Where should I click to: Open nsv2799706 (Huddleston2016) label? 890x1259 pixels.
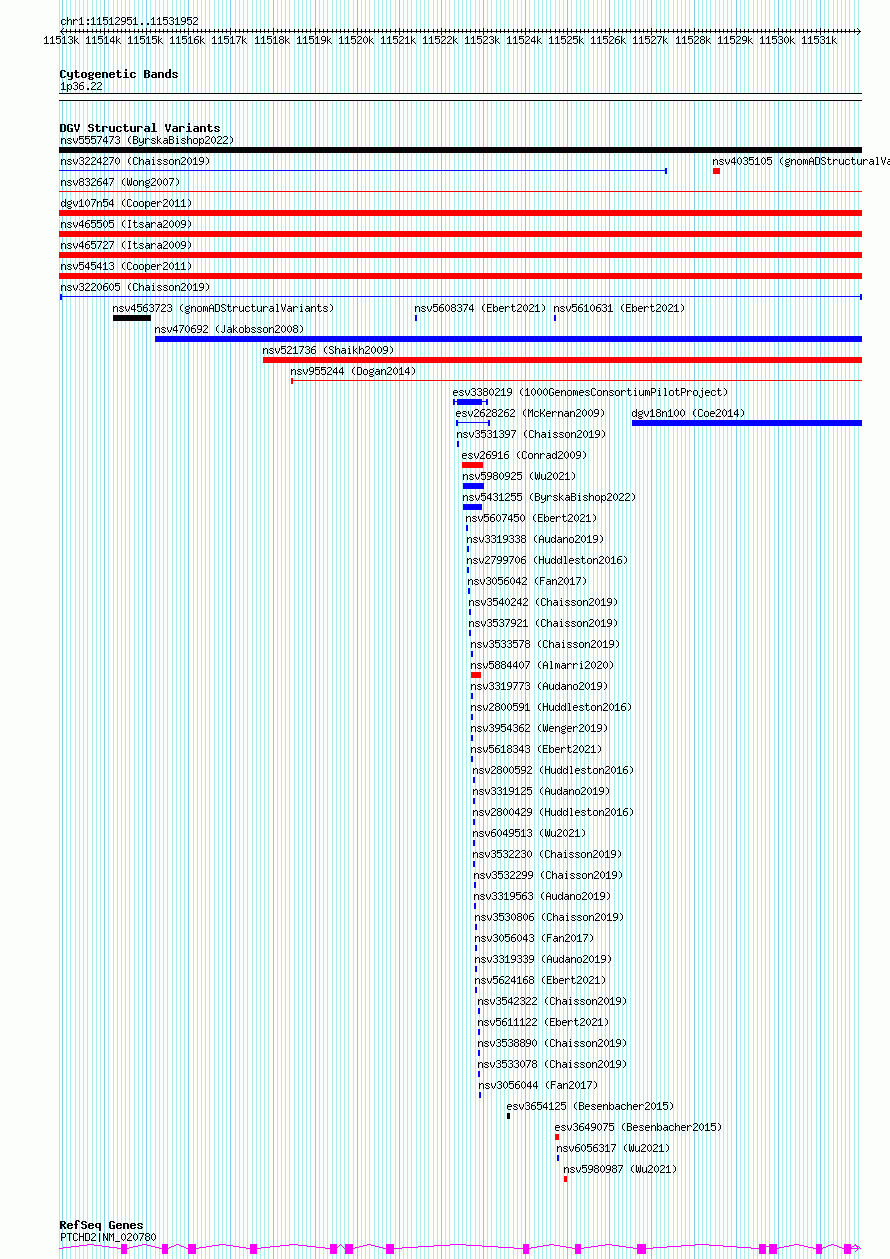click(x=547, y=560)
